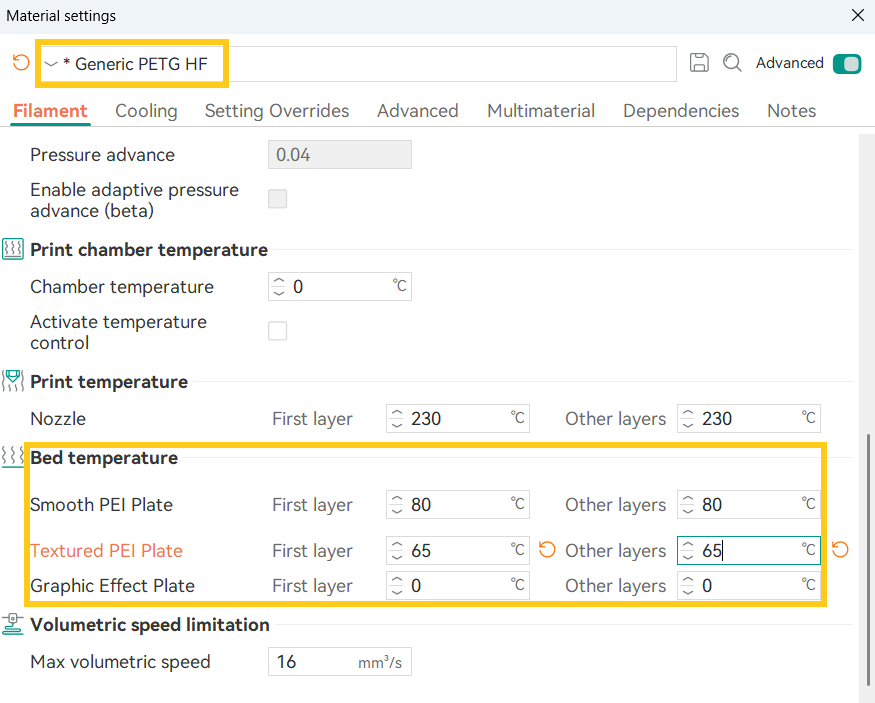Viewport: 875px width, 703px height.
Task: Click the Textured PEI Plate label
Action: (107, 551)
